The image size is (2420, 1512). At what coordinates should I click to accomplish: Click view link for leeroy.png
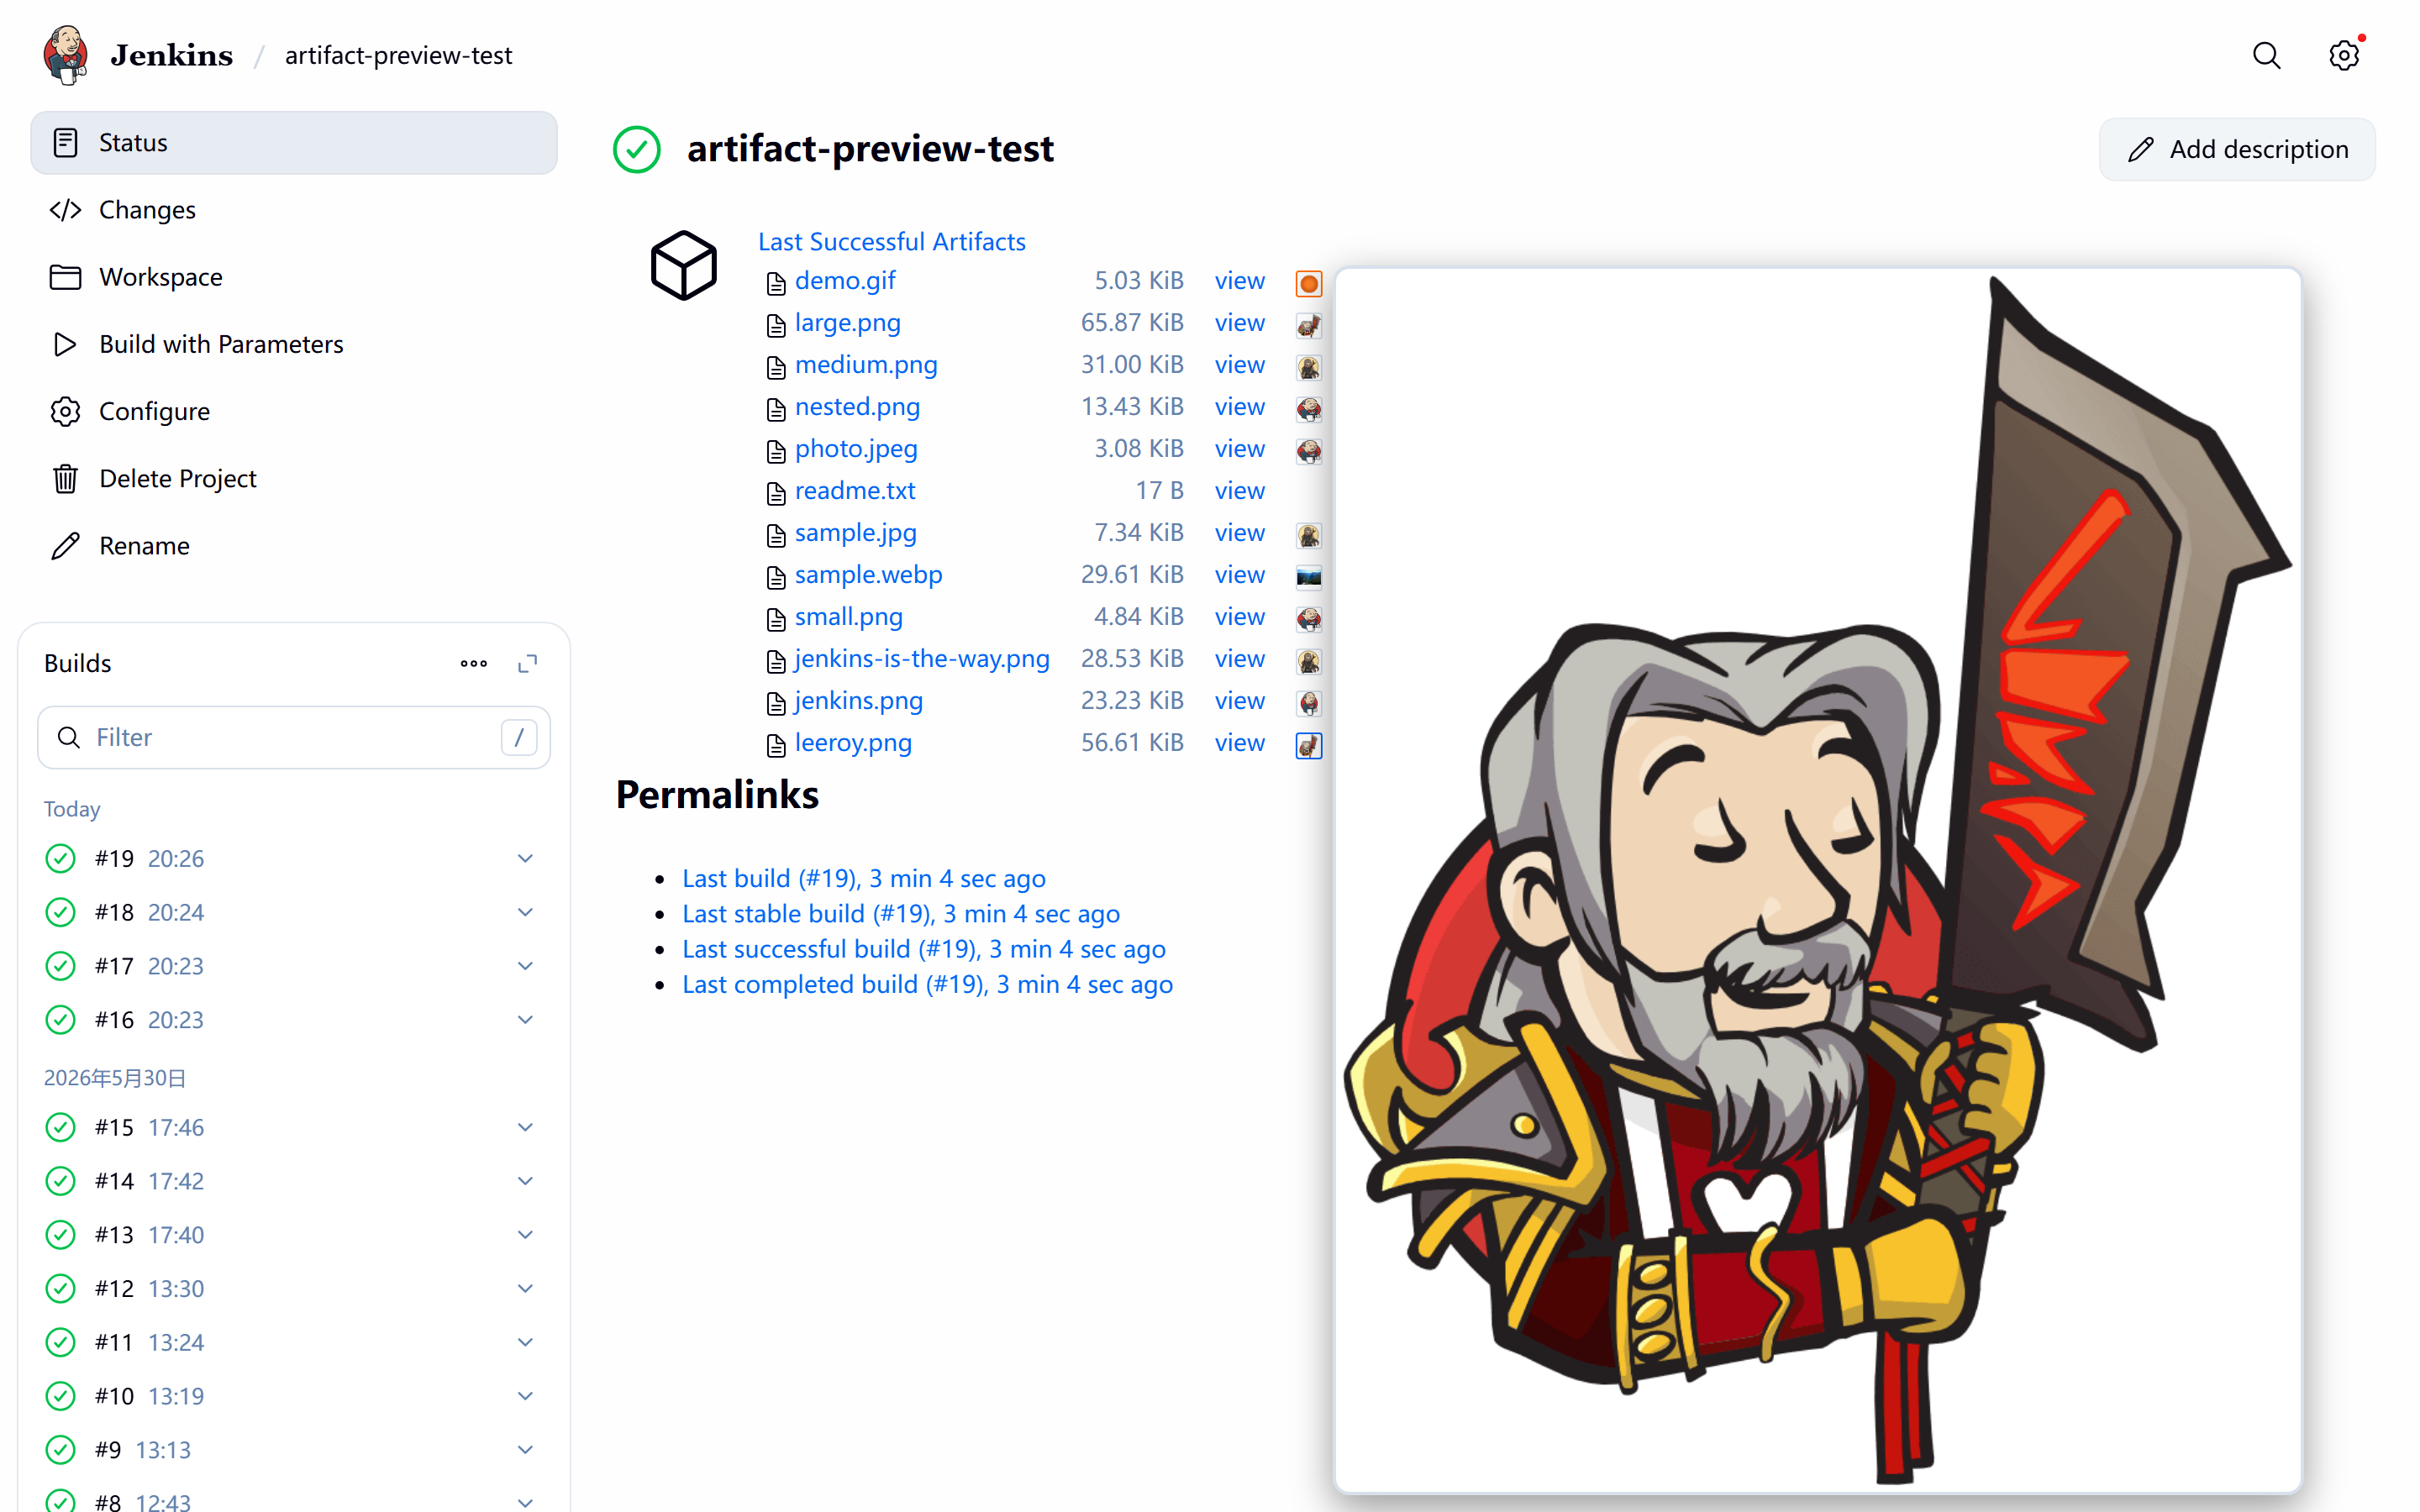(1240, 743)
